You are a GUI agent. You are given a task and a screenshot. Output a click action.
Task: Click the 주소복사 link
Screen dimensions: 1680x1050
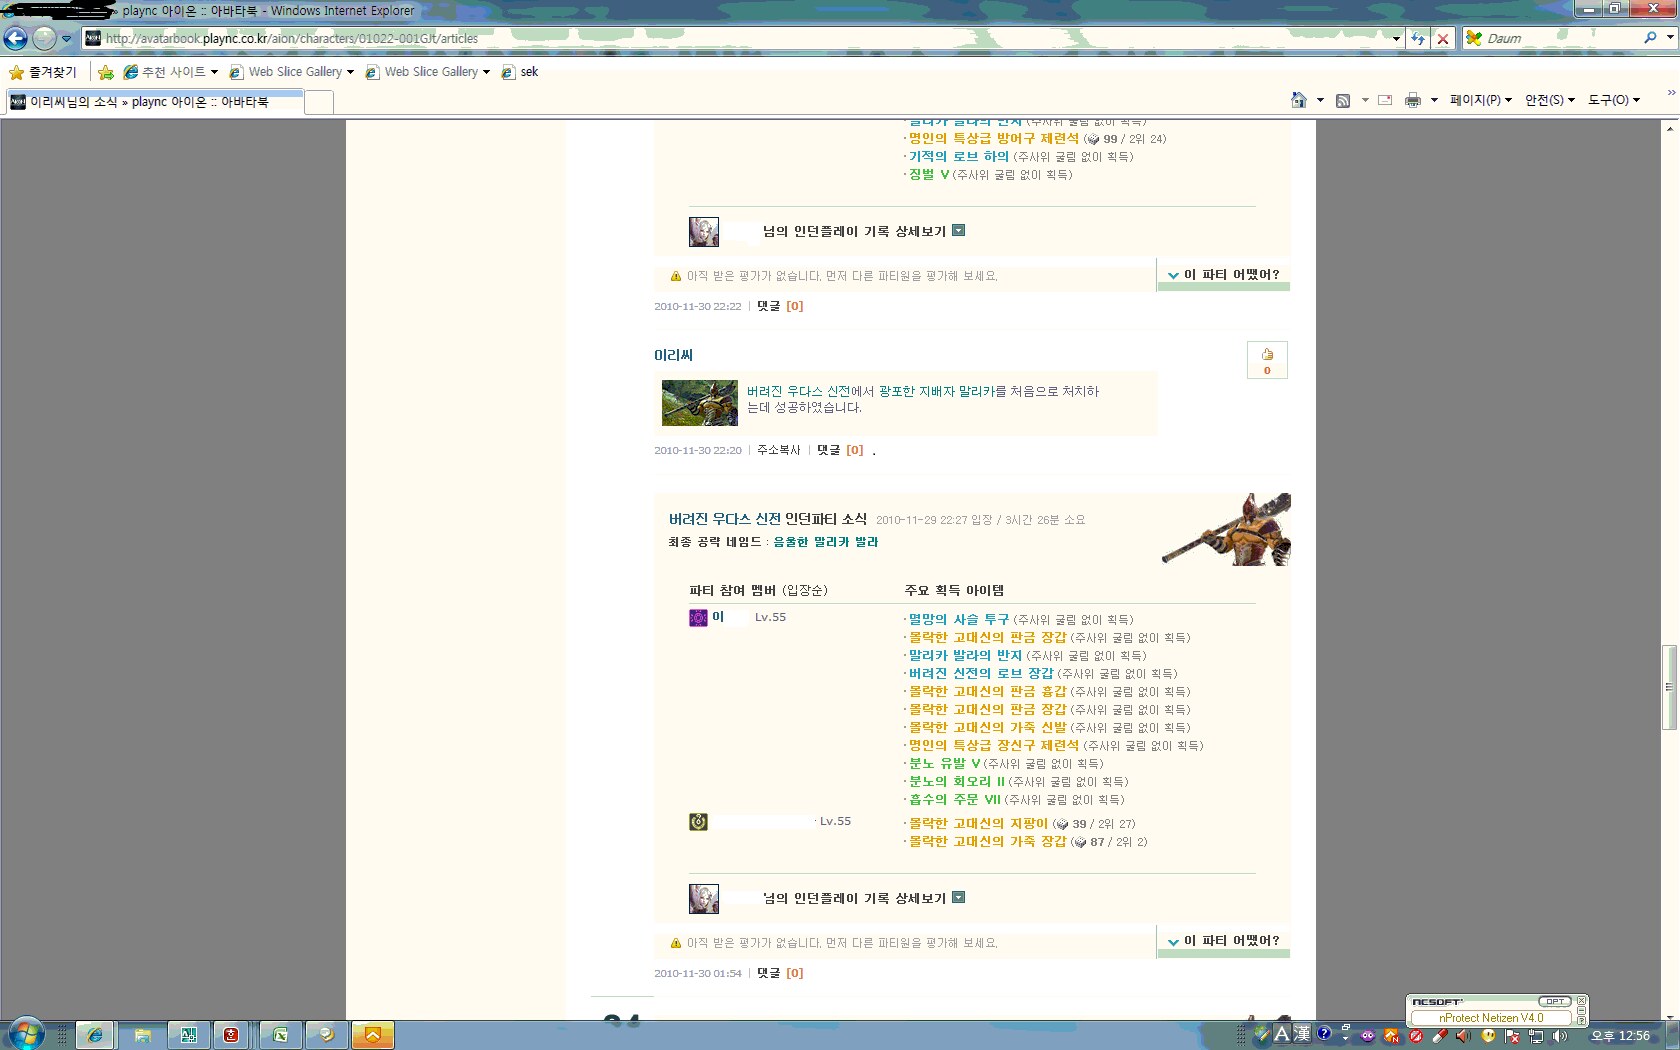pos(778,451)
